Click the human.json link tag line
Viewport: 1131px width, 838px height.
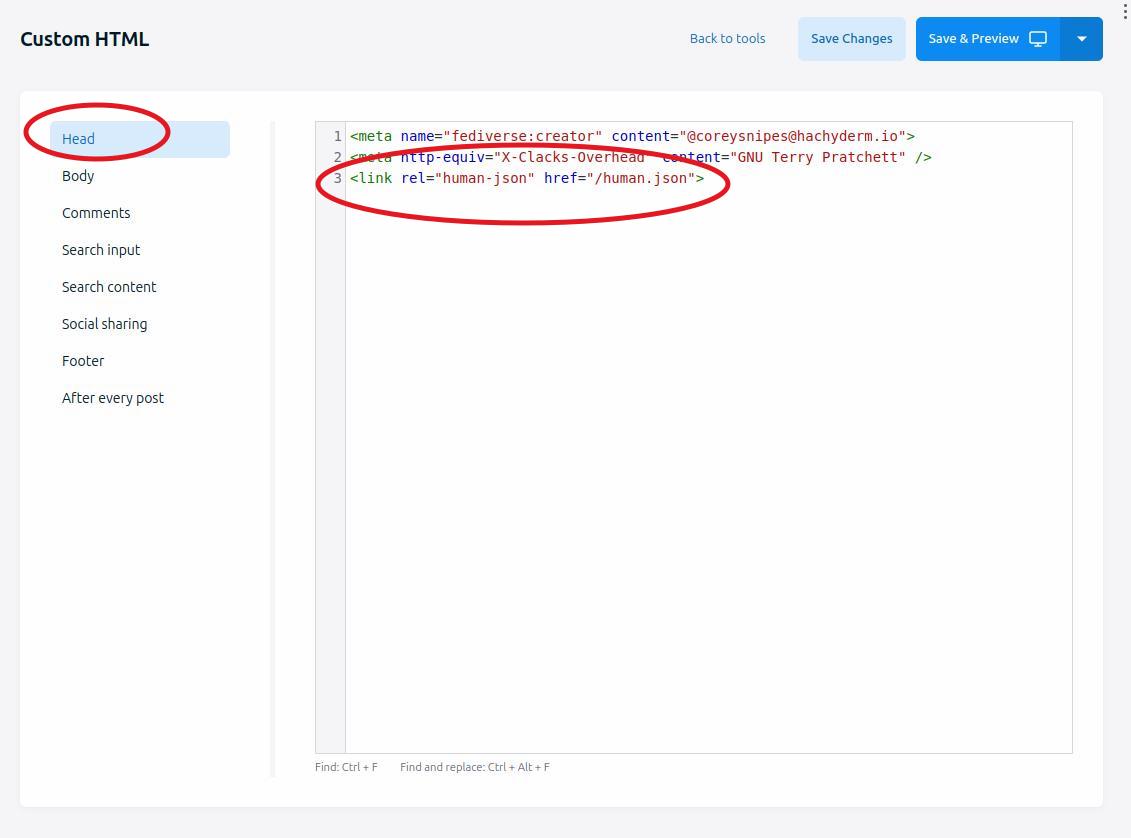click(527, 178)
